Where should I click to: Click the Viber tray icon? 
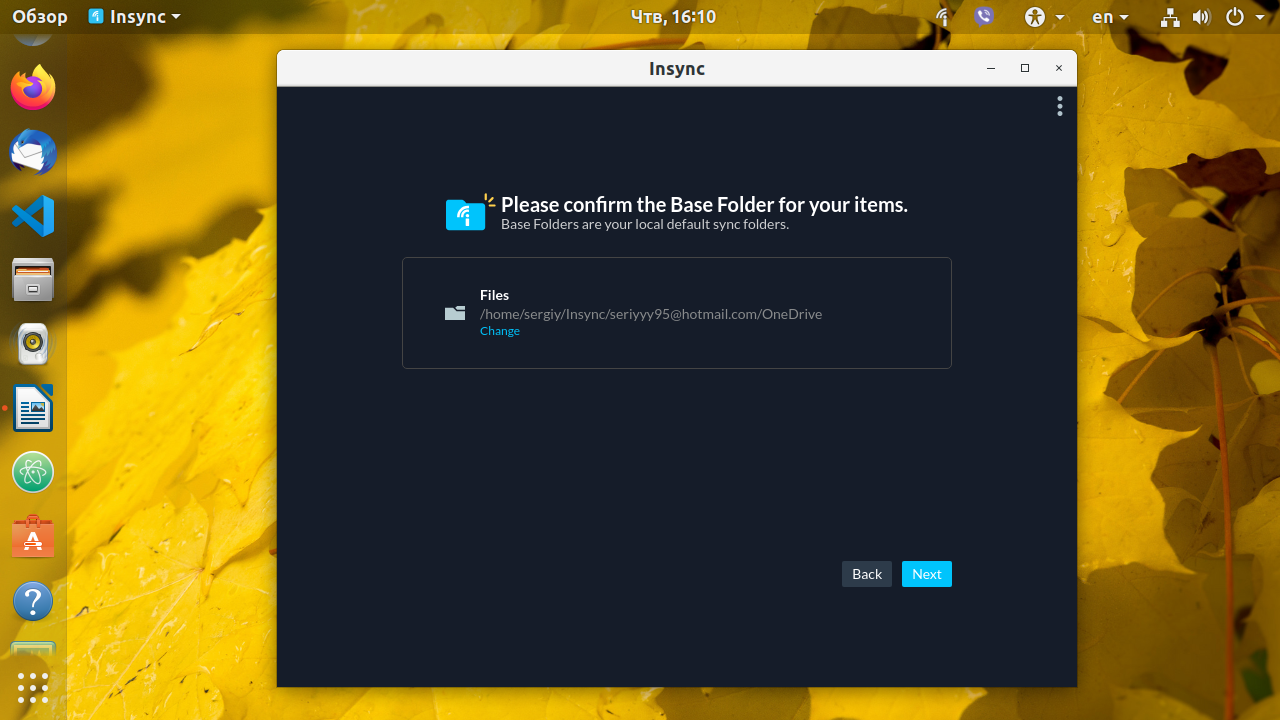point(983,16)
